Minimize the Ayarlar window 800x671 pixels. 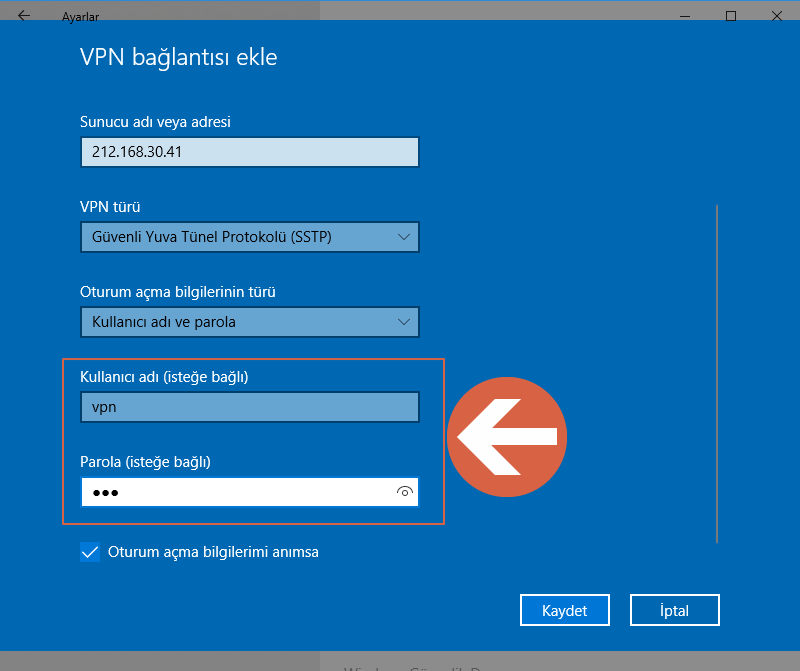click(x=684, y=16)
